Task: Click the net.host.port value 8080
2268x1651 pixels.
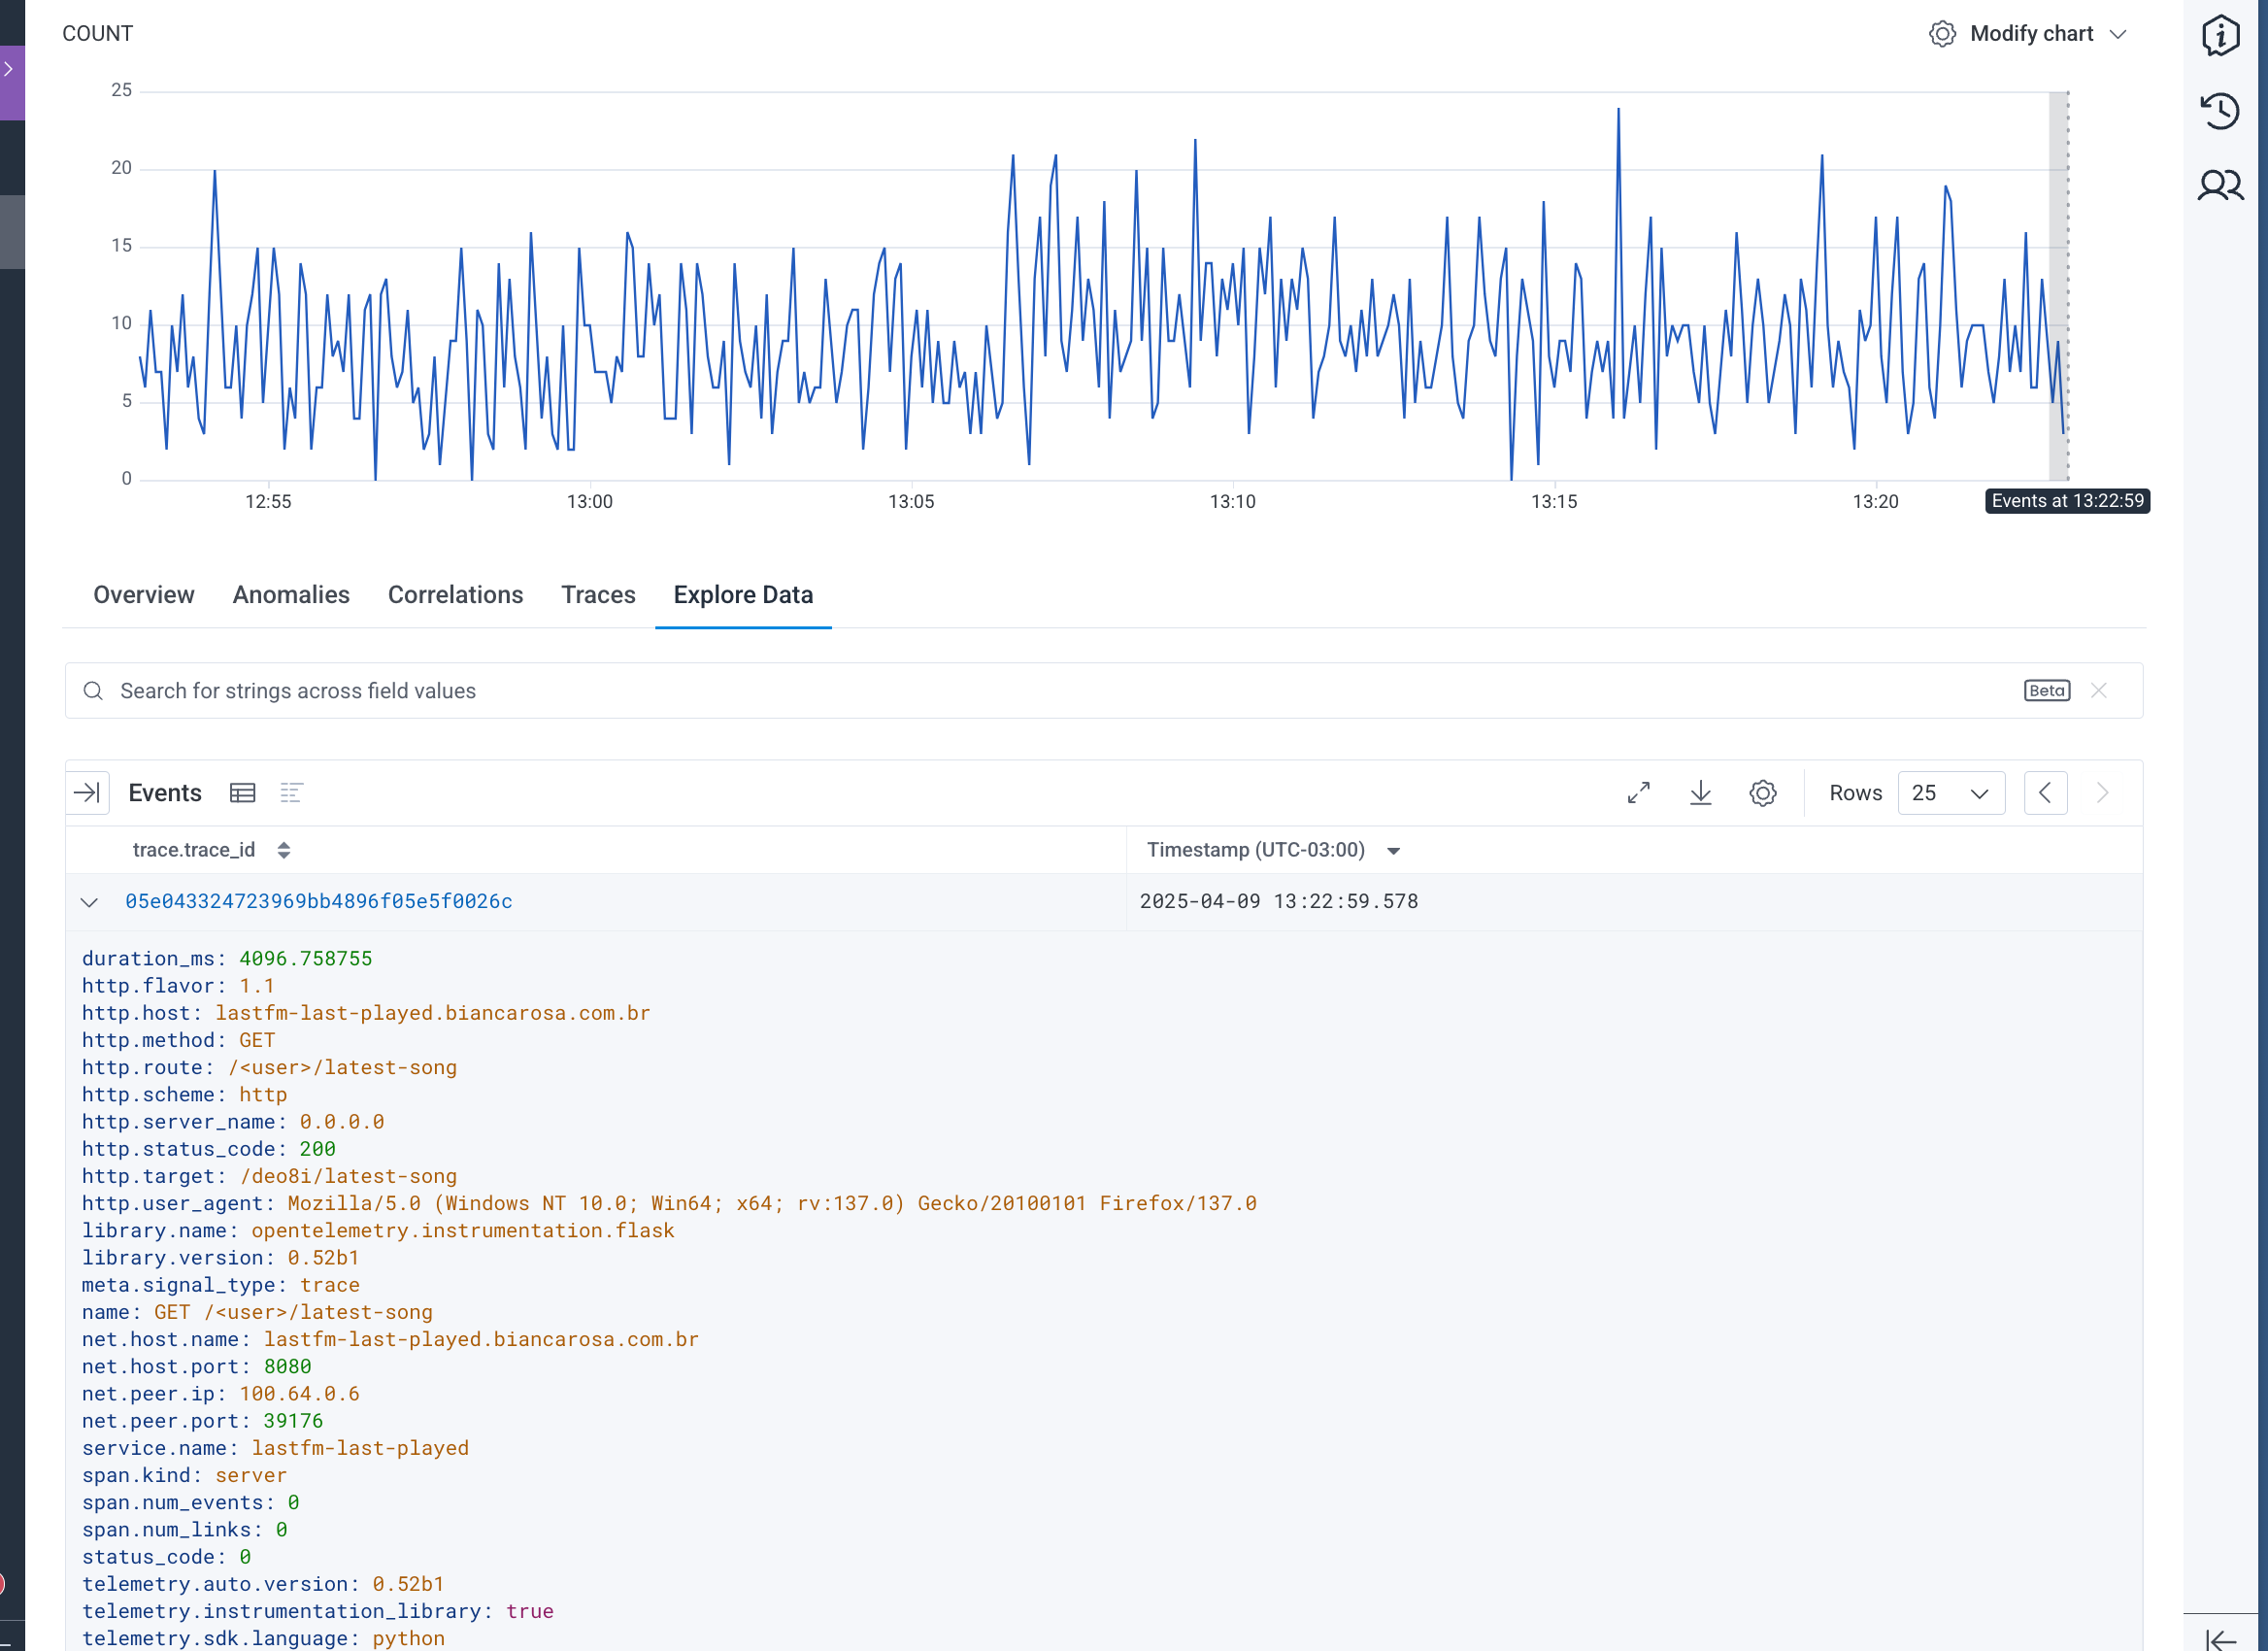Action: tap(288, 1366)
